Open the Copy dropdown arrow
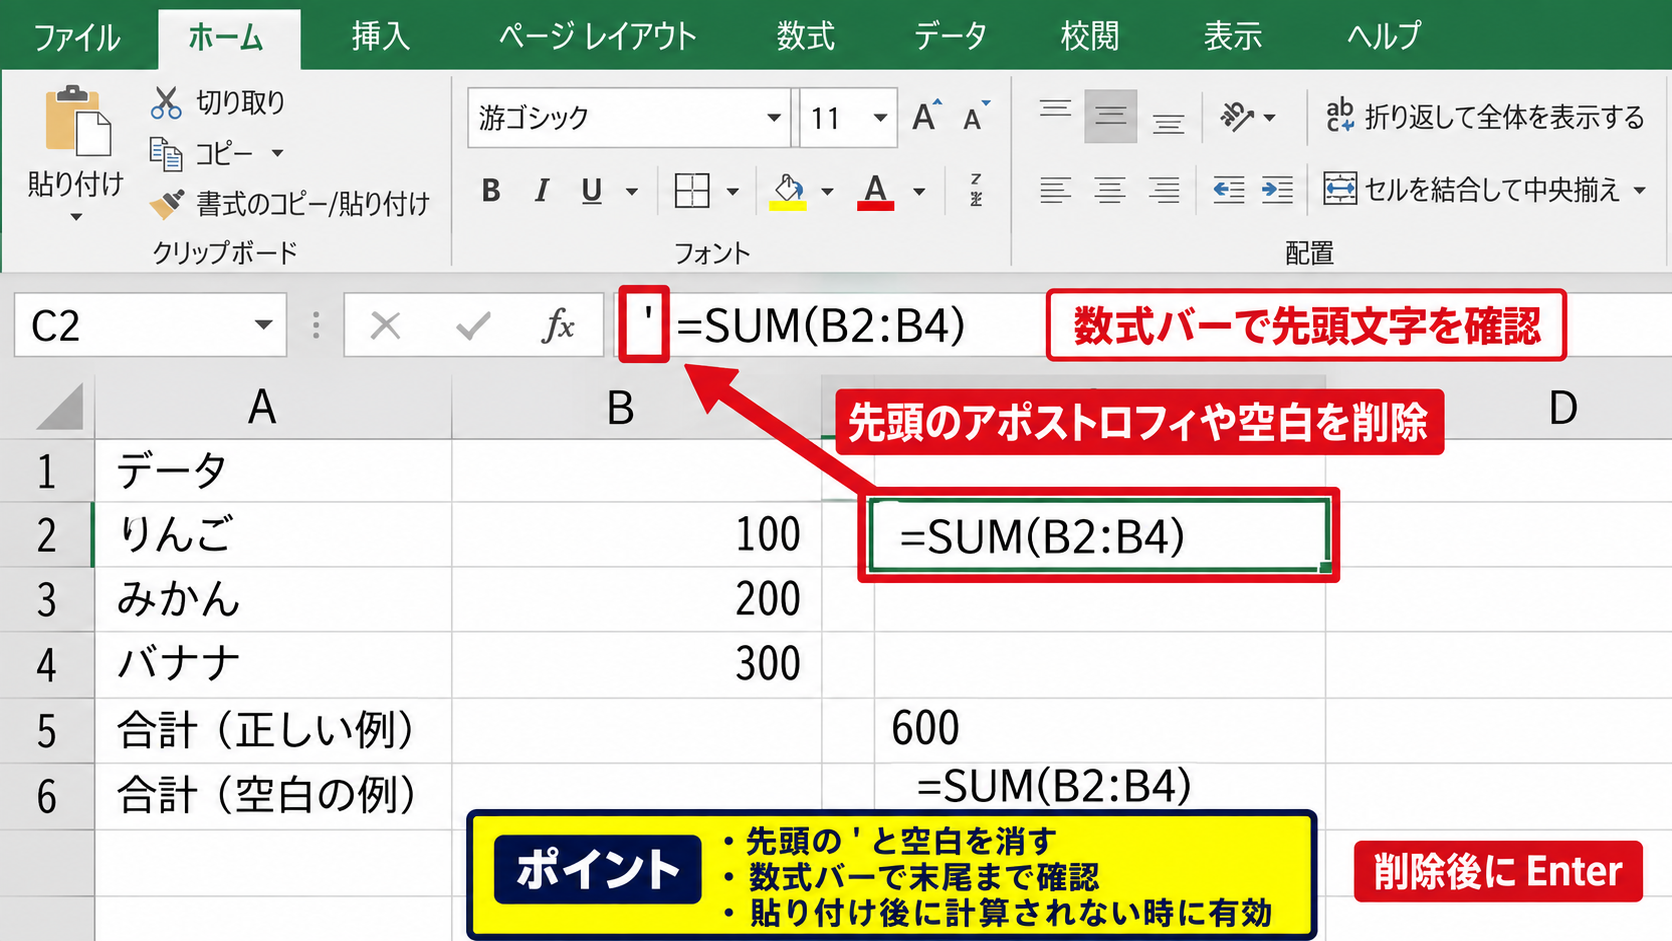The image size is (1672, 941). click(278, 154)
